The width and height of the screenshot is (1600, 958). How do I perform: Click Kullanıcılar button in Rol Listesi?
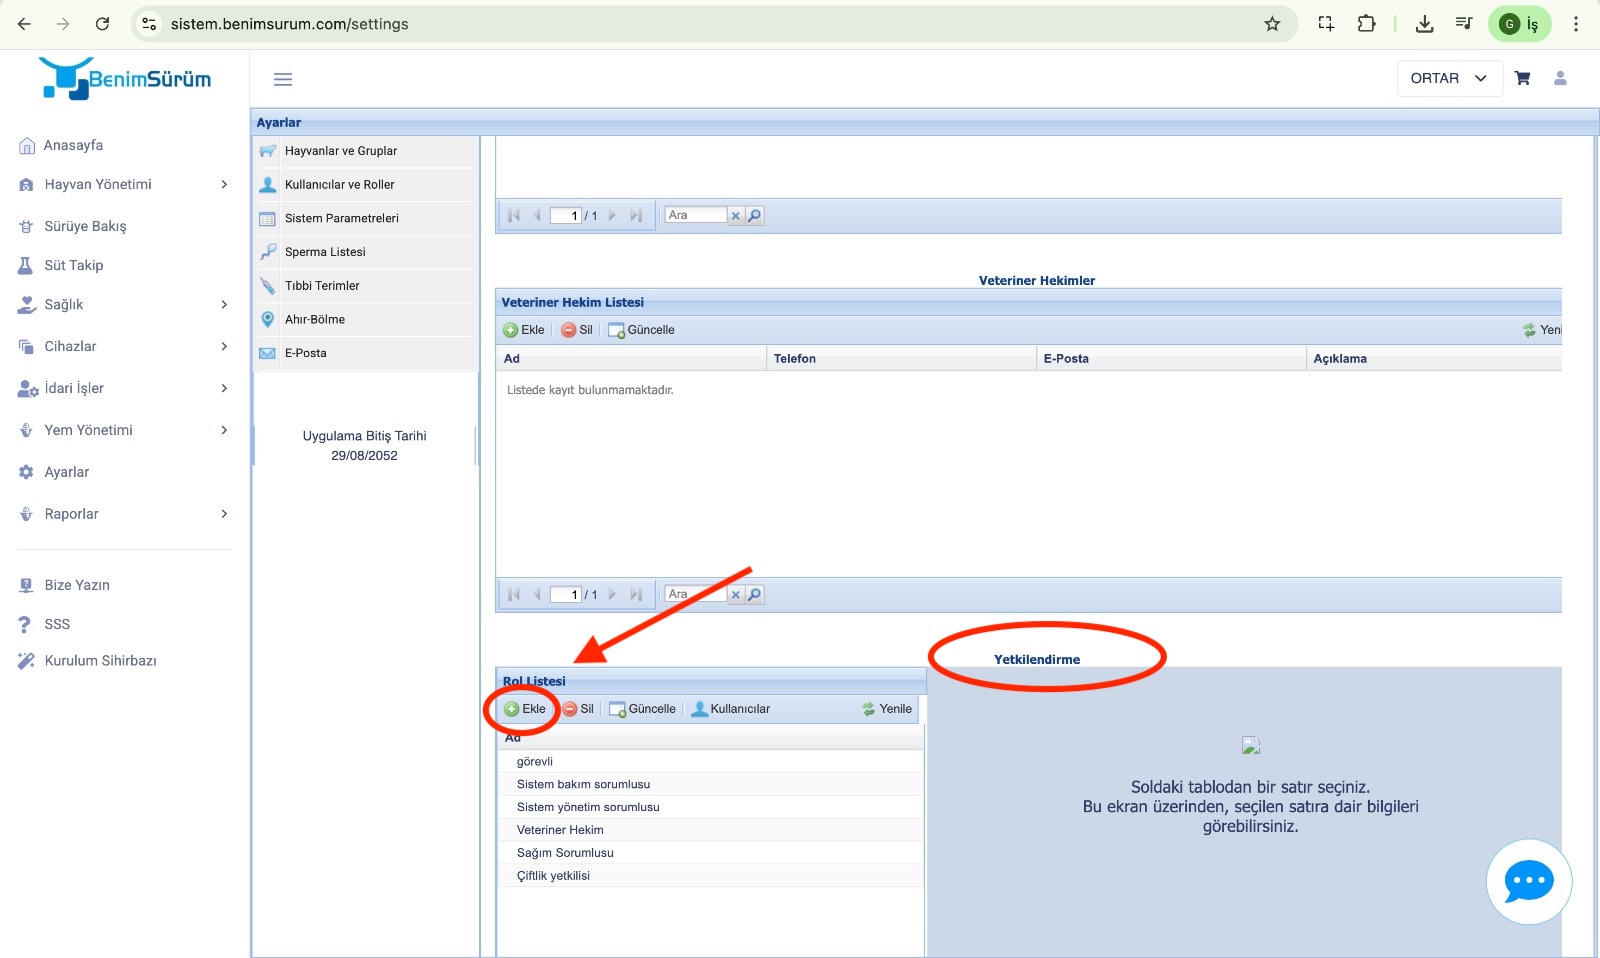(x=731, y=709)
